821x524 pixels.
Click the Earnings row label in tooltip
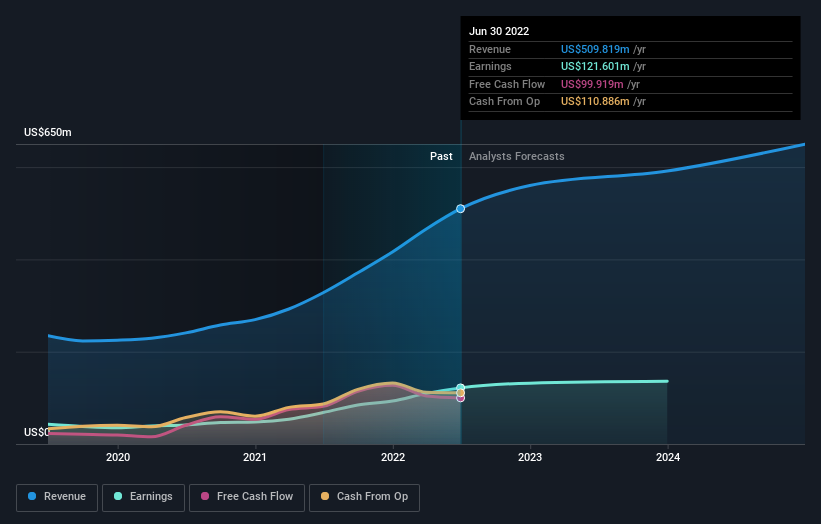(490, 66)
